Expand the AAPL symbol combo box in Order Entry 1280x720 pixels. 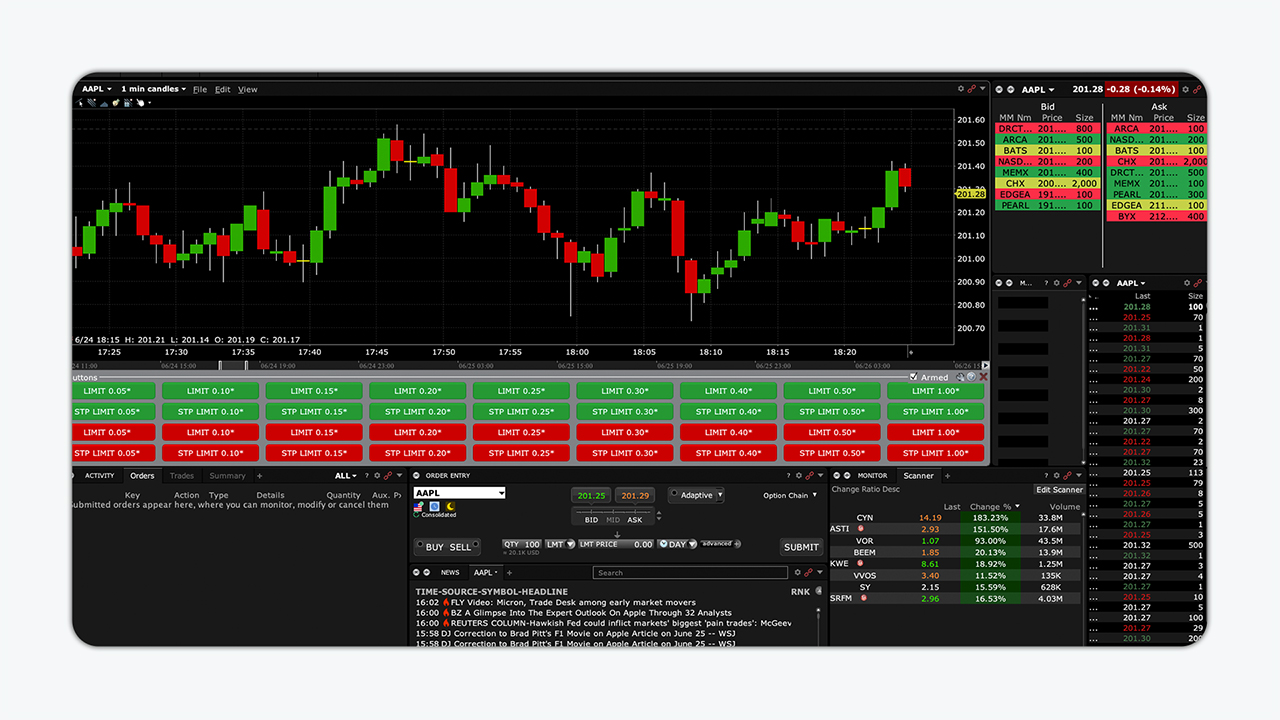(501, 493)
